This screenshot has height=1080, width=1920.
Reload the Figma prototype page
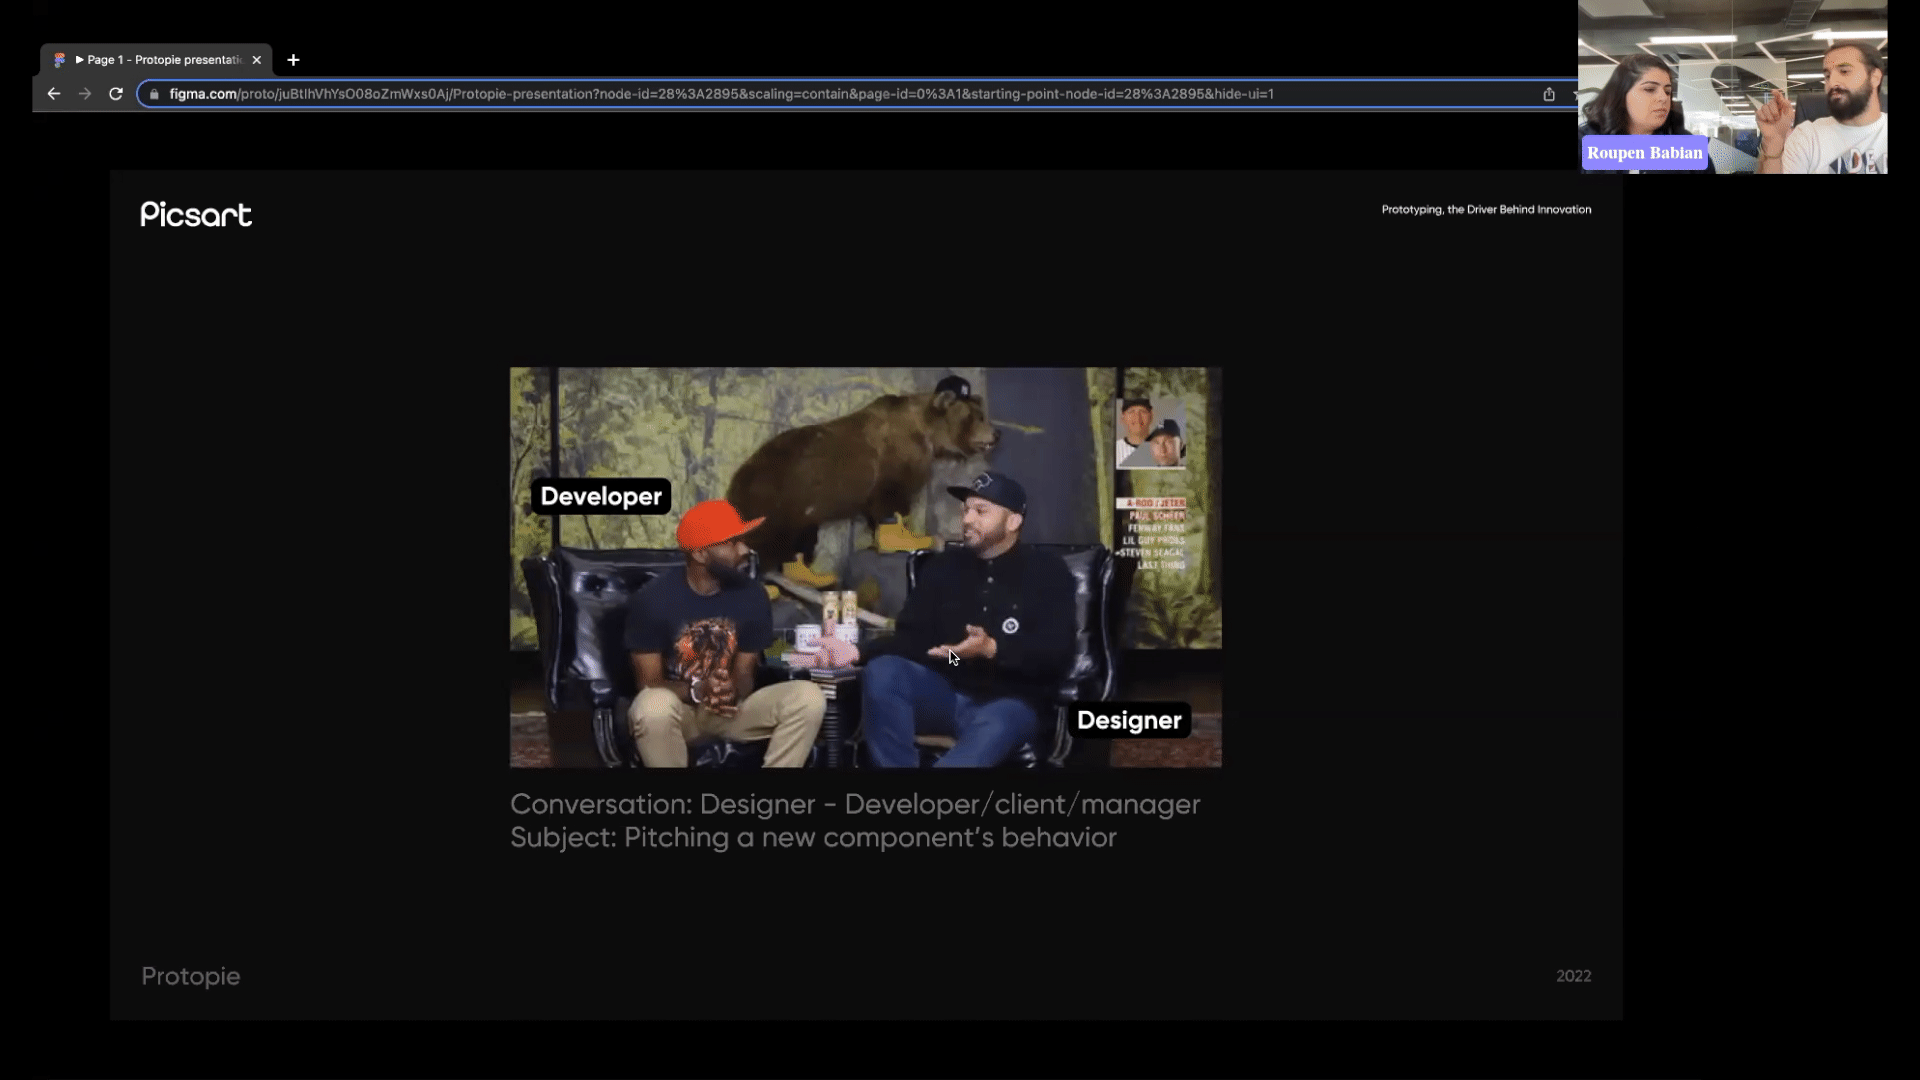coord(116,94)
